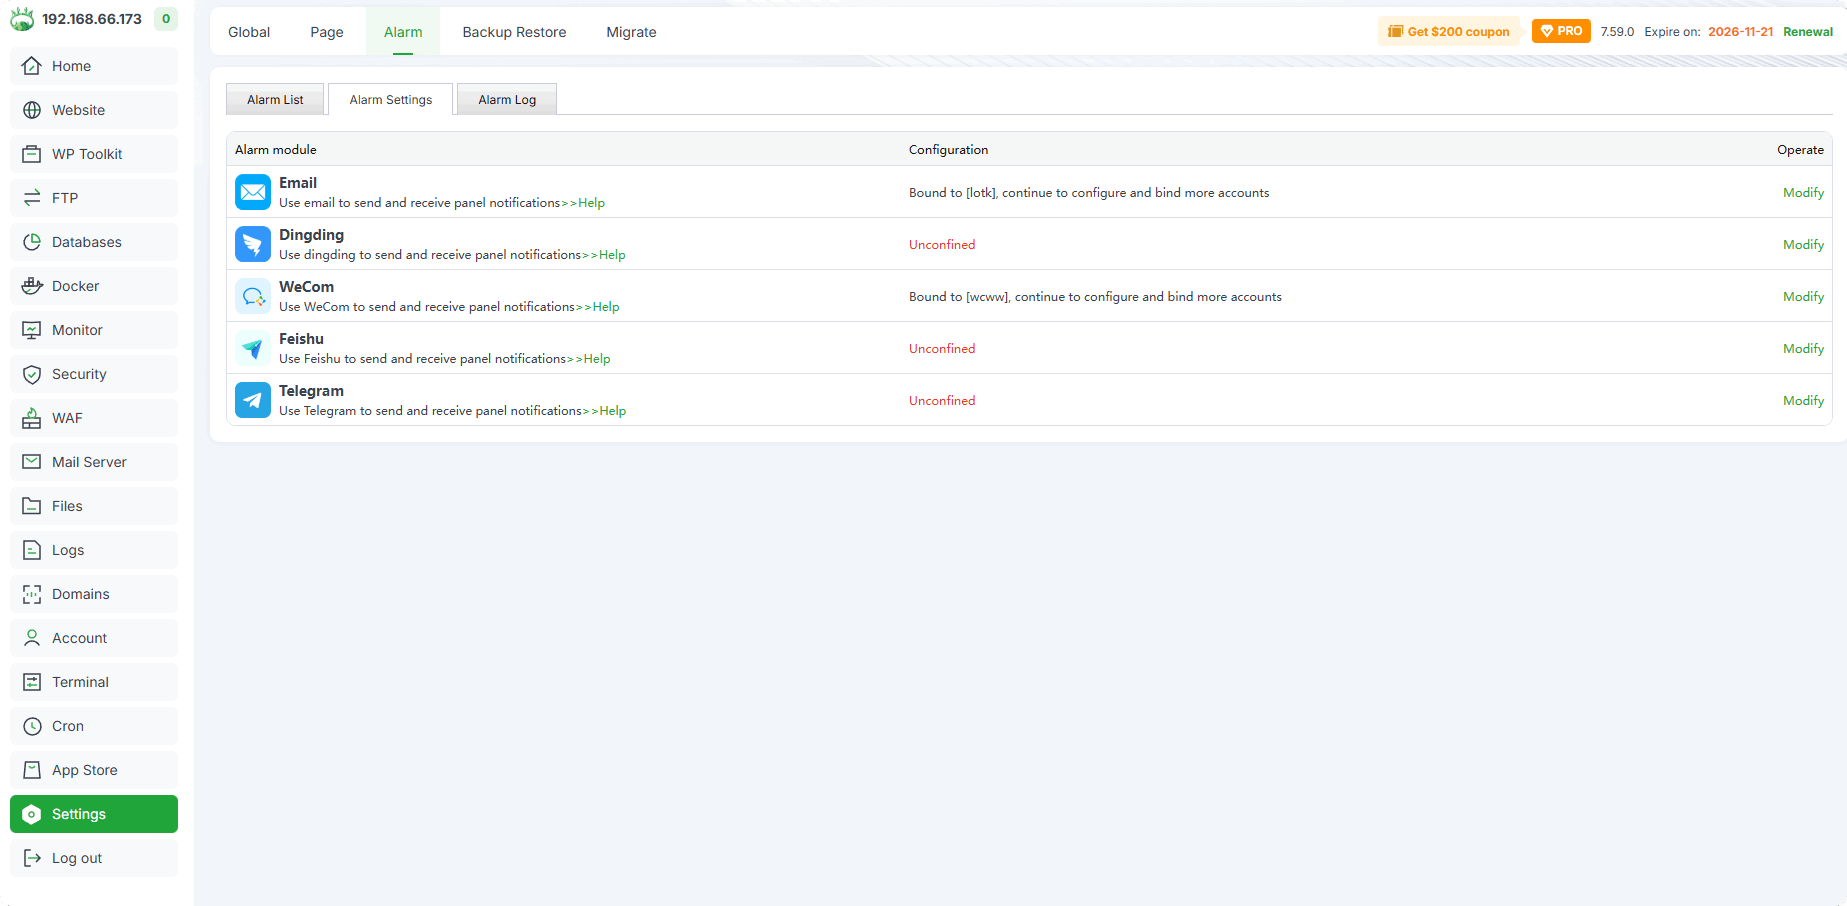This screenshot has width=1847, height=906.
Task: Open the Alarm Log sub-tab
Action: point(507,99)
